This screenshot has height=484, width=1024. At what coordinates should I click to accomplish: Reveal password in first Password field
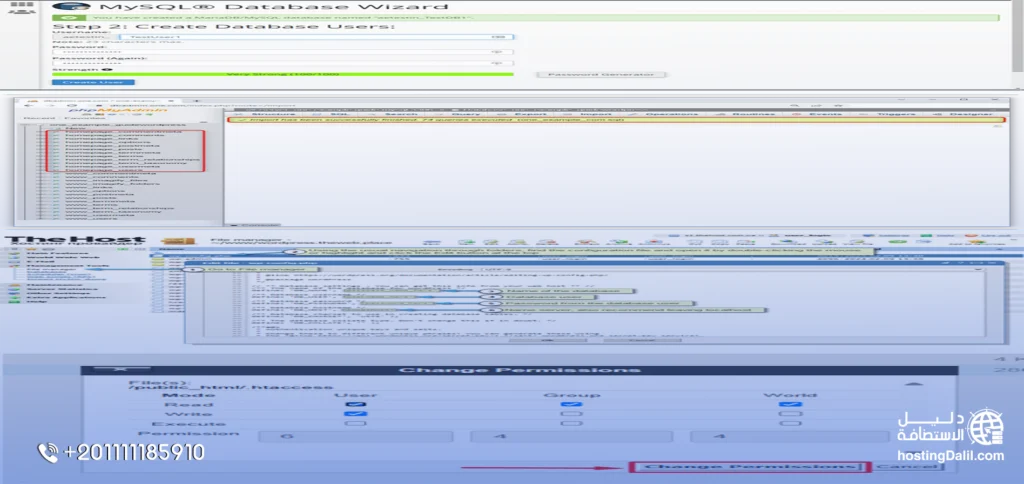(x=496, y=52)
